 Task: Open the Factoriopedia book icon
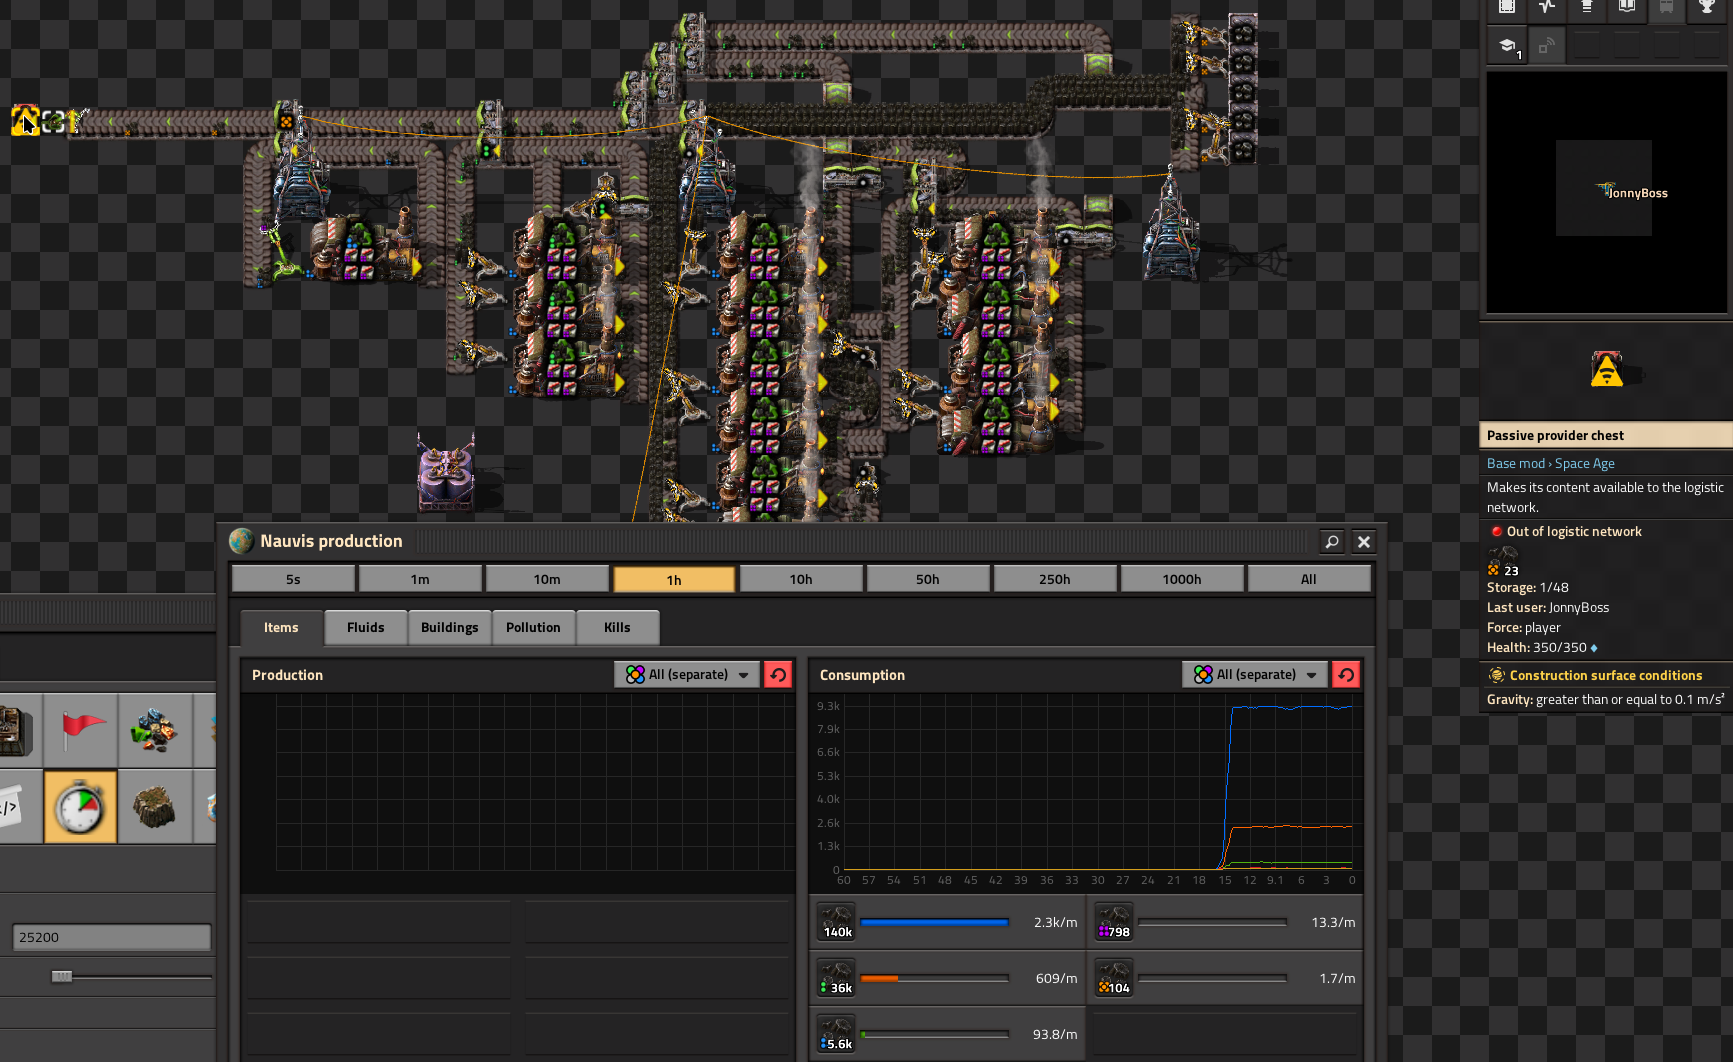point(1627,8)
